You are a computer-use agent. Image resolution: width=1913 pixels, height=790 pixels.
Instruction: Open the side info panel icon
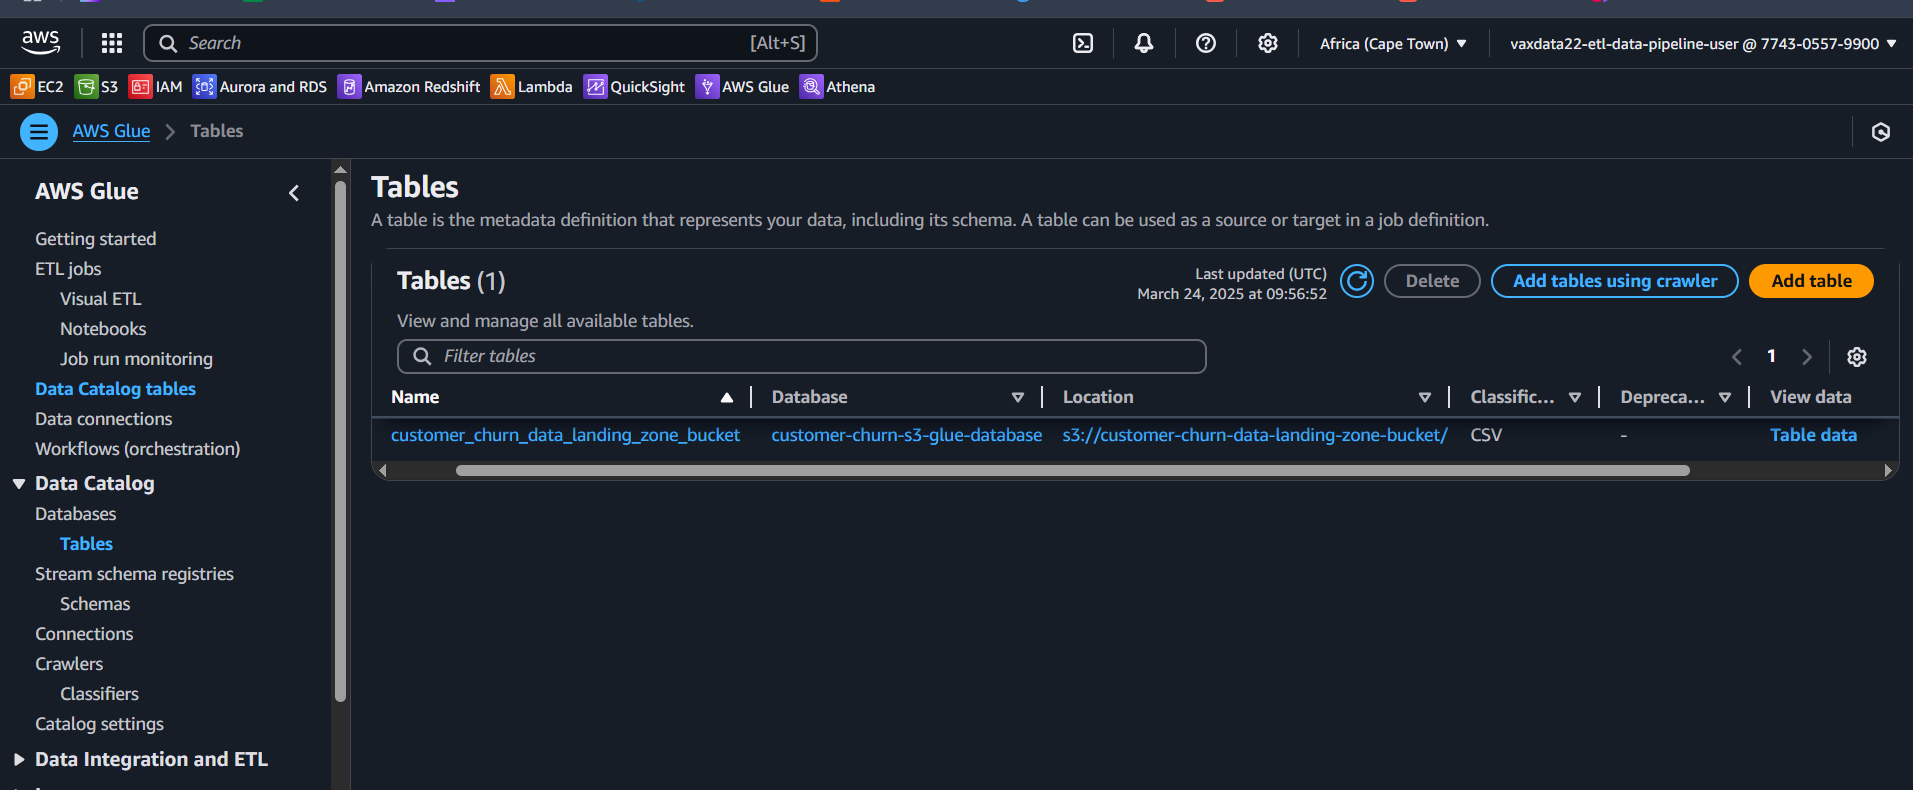click(x=1881, y=132)
